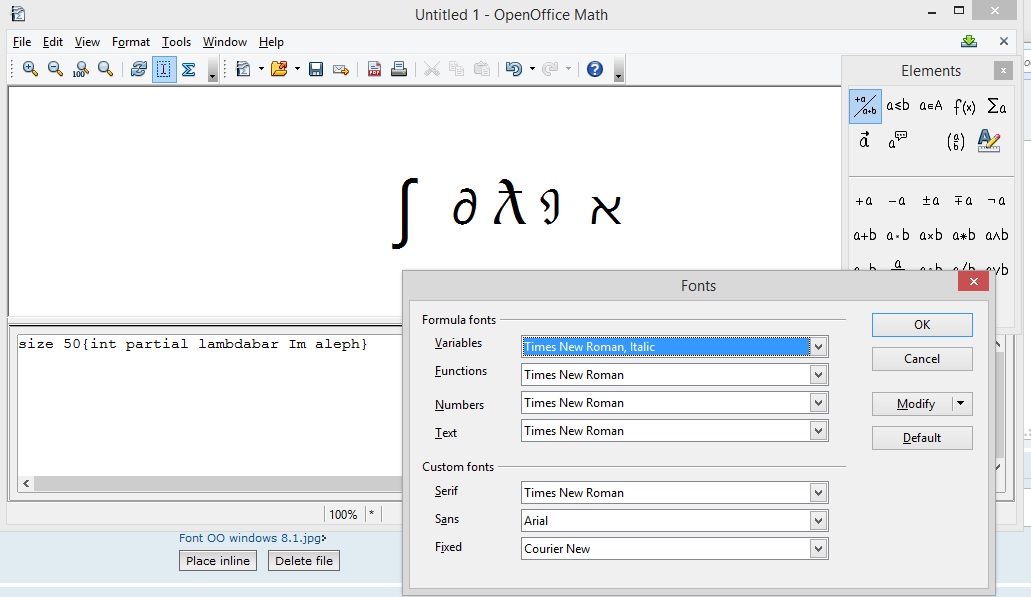The image size is (1031, 597).
Task: Choose the Formats category icon in Elements
Action: (988, 141)
